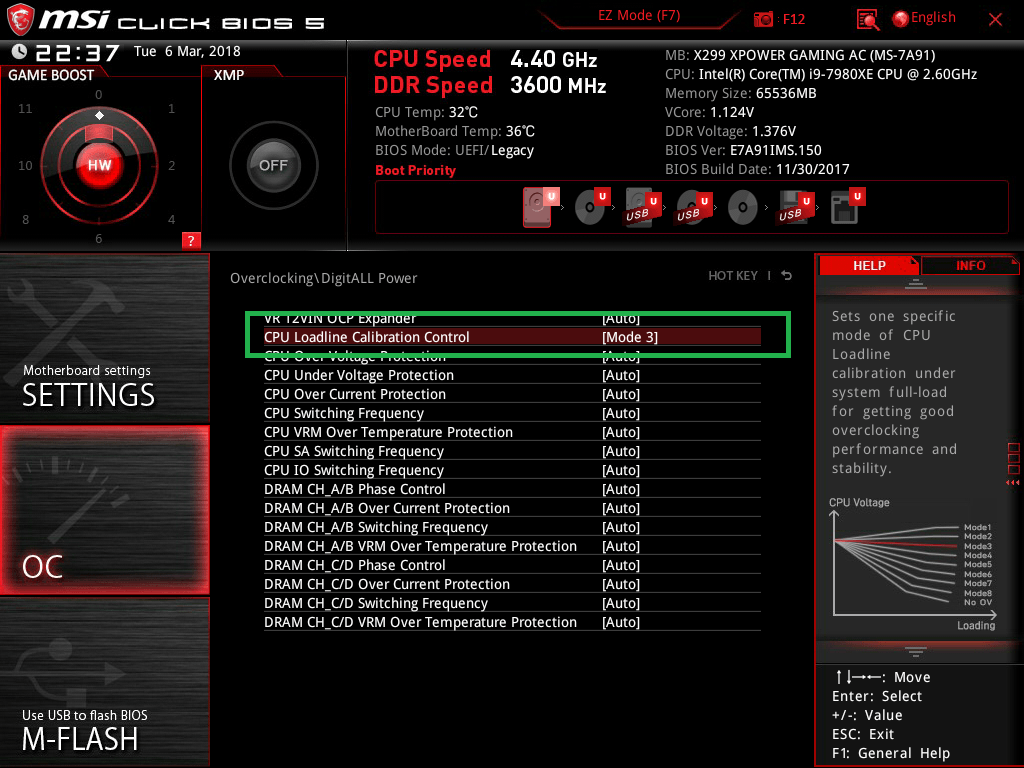The height and width of the screenshot is (768, 1024).
Task: Click the red question mark help icon
Action: [x=191, y=240]
